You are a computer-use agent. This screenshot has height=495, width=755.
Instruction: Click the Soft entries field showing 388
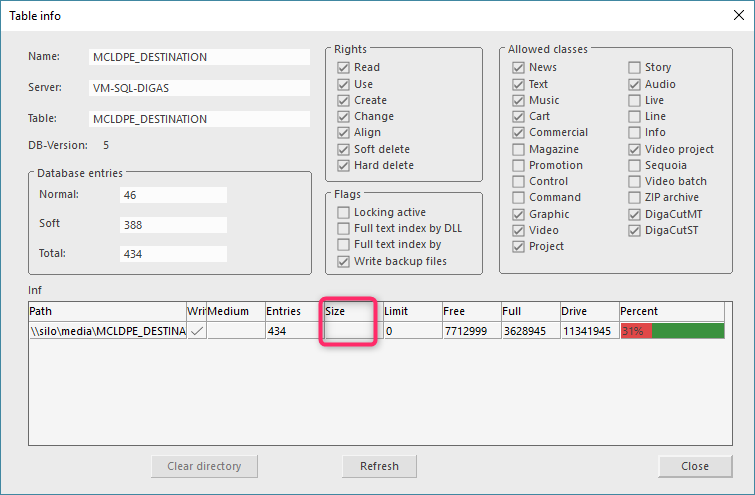coord(173,225)
